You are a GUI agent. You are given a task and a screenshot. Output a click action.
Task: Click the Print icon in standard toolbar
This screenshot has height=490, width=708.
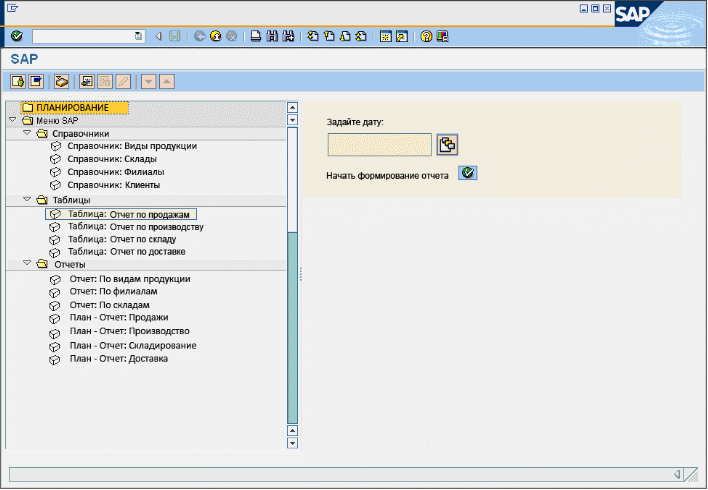pyautogui.click(x=256, y=36)
